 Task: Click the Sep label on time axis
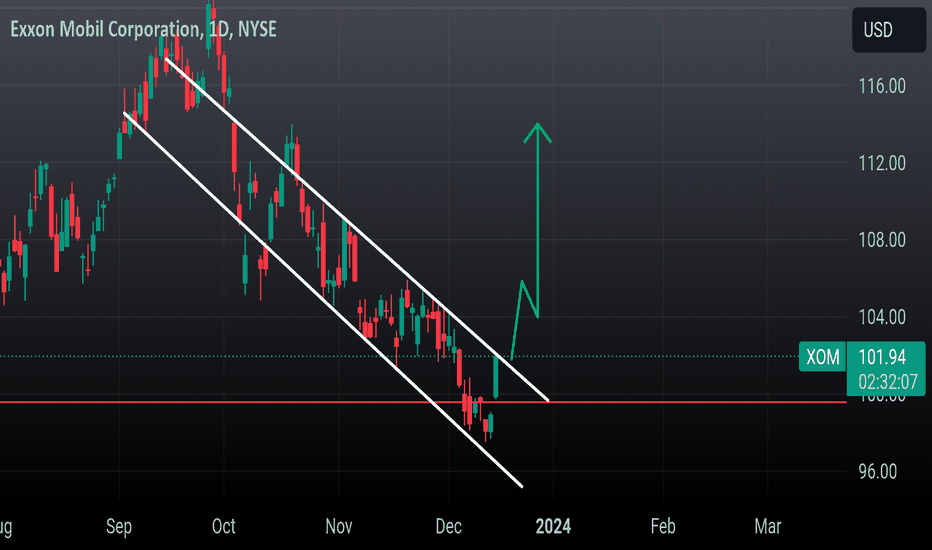[119, 526]
